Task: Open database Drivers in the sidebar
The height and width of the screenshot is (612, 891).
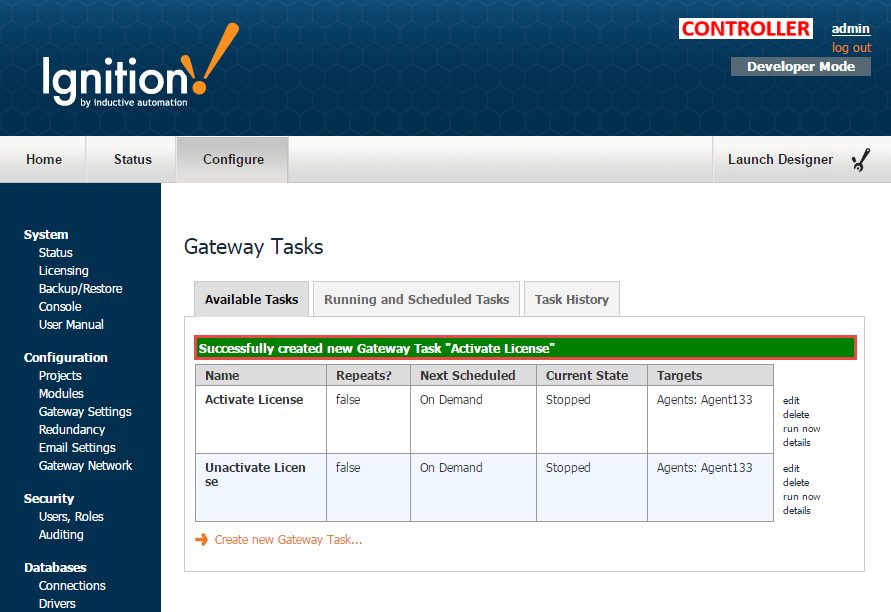Action: tap(57, 603)
